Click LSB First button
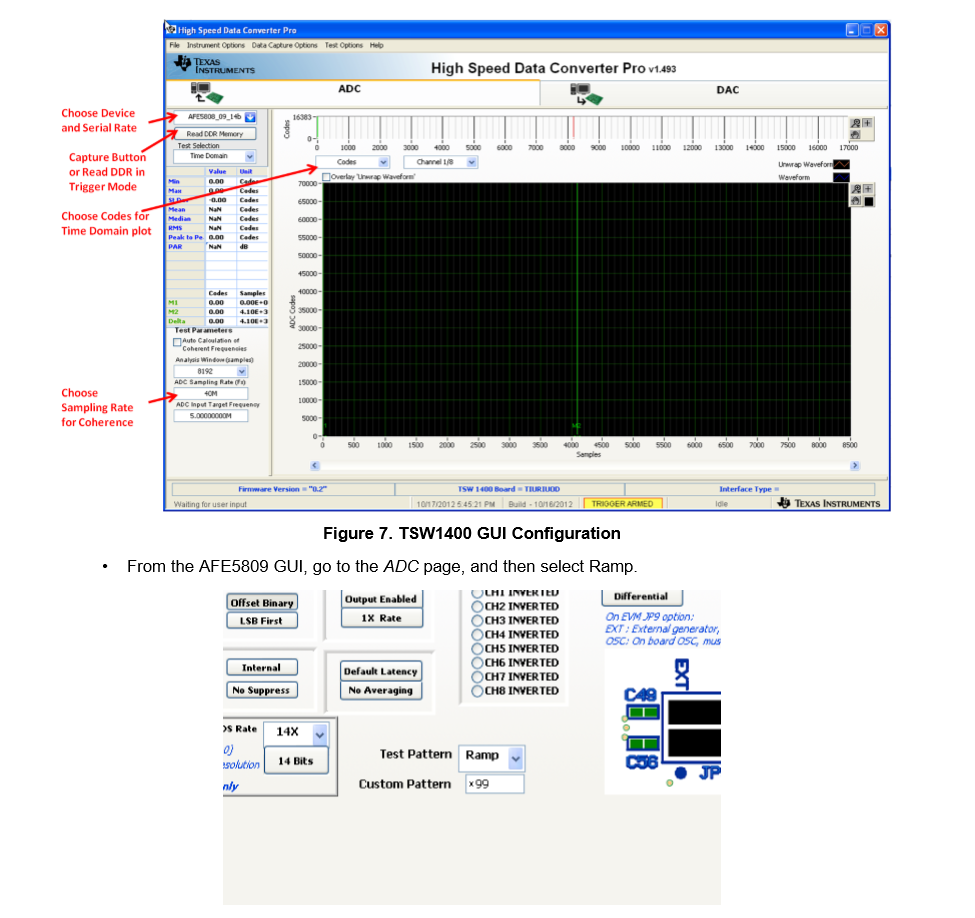Viewport: 975px width, 918px height. pos(262,621)
